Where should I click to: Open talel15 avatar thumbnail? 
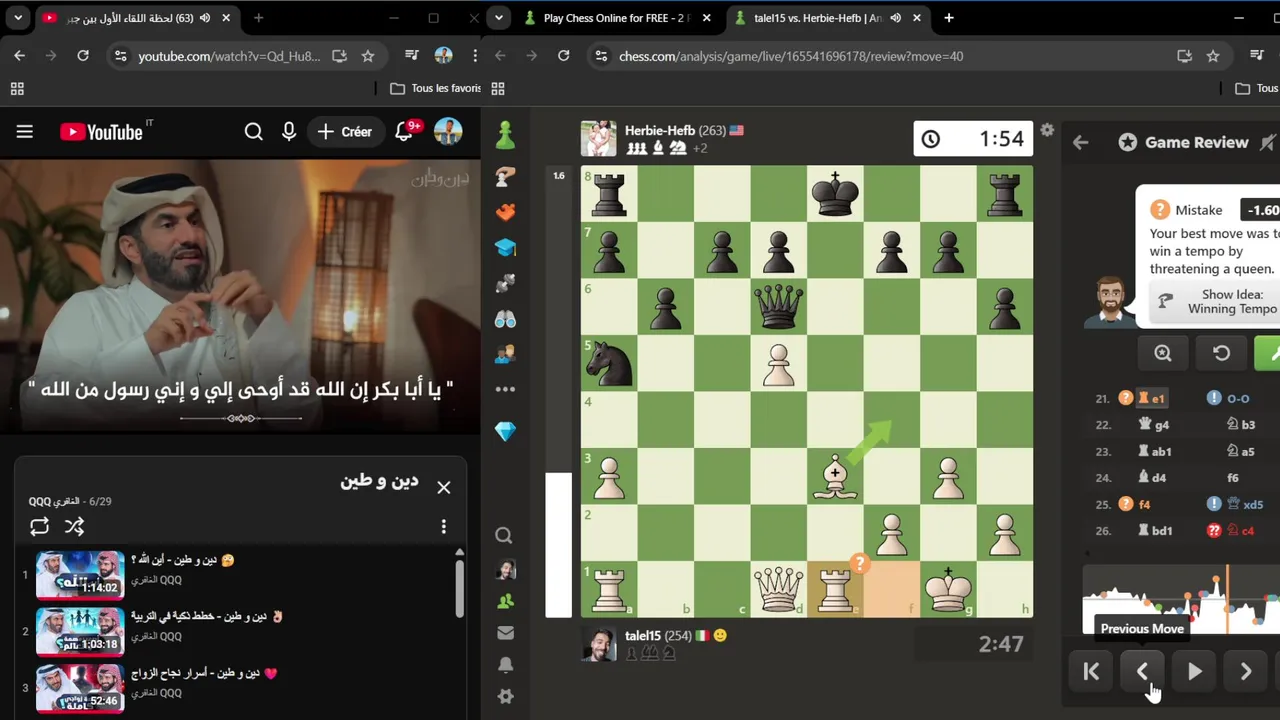click(599, 644)
